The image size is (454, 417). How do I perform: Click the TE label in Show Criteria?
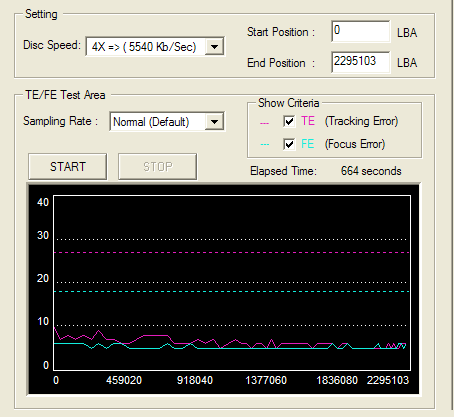point(308,121)
